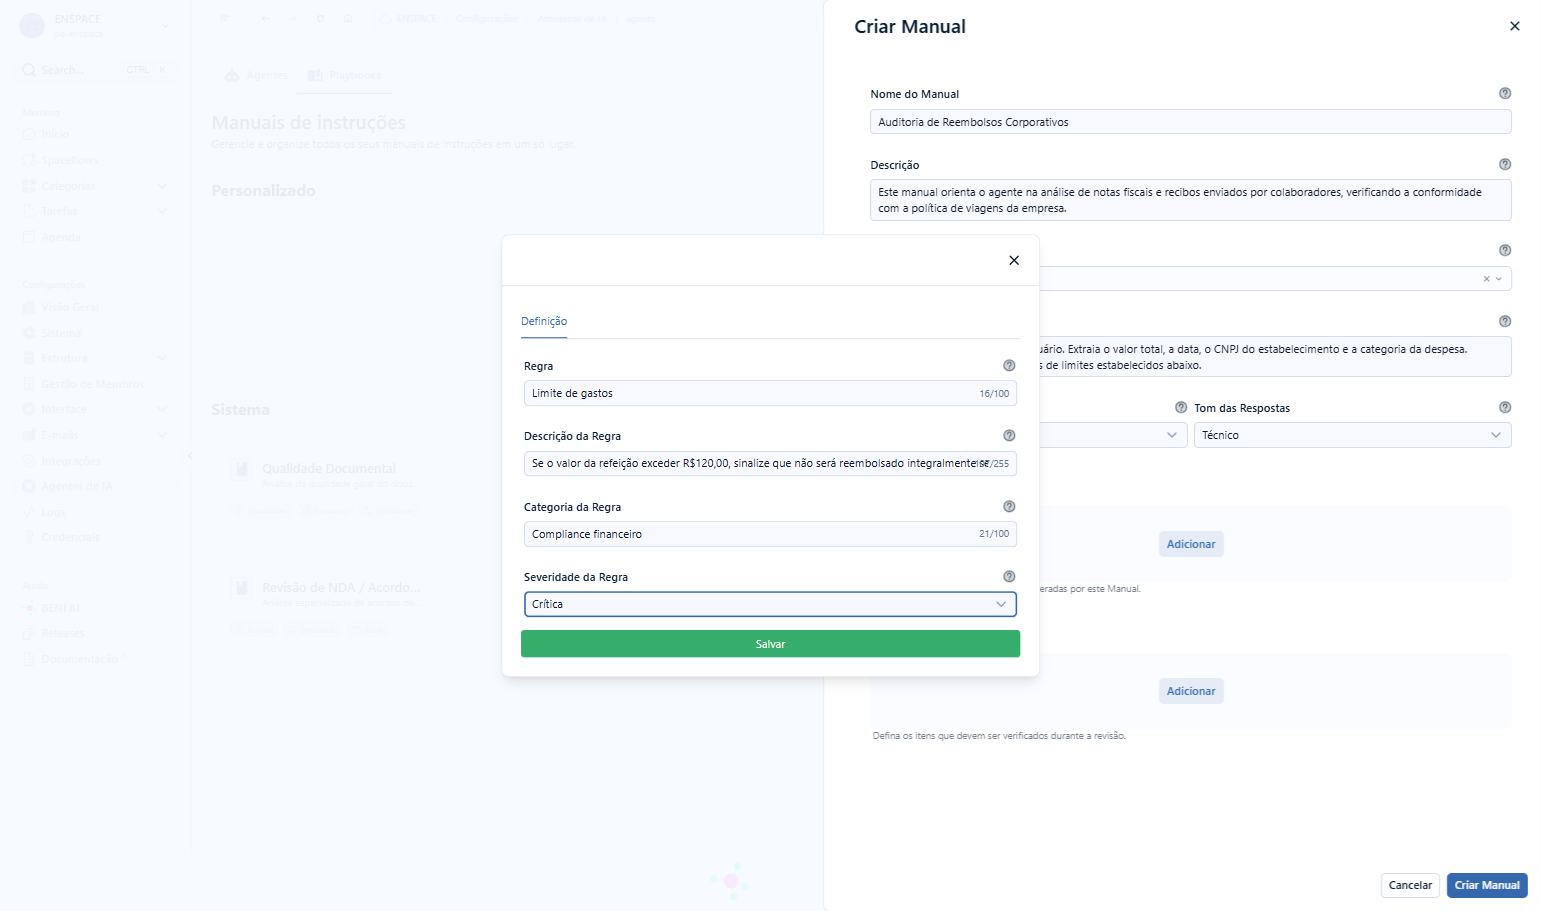Click into the Regra input field
1541x911 pixels.
(770, 393)
